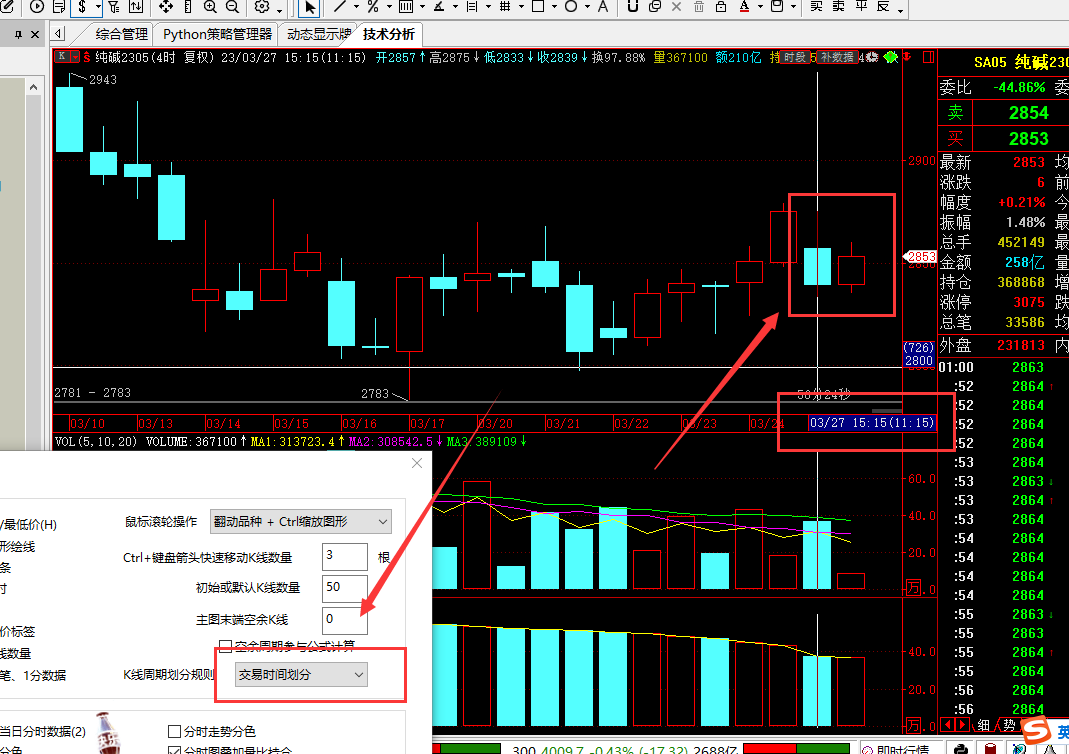
Task: Click the dark red database icon in status bar
Action: [991, 749]
